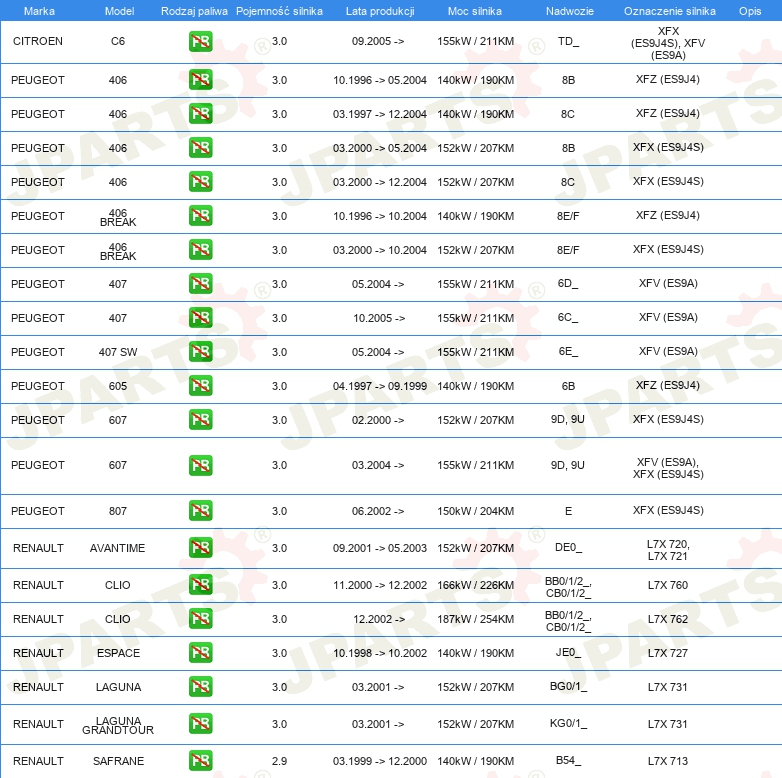The image size is (782, 778).
Task: Select the L7X 713 engine code
Action: (668, 761)
